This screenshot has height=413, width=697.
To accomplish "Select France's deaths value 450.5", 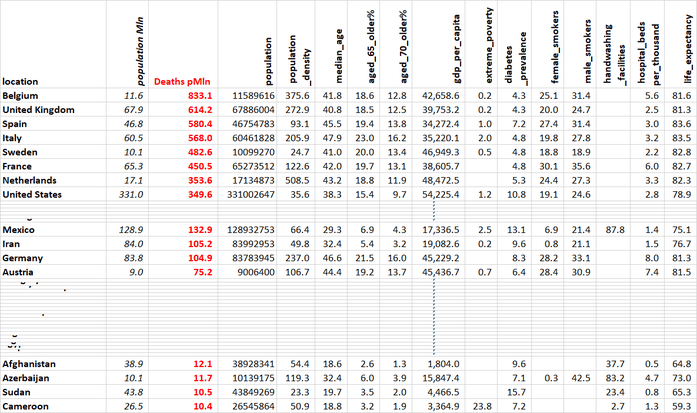I will pyautogui.click(x=200, y=166).
